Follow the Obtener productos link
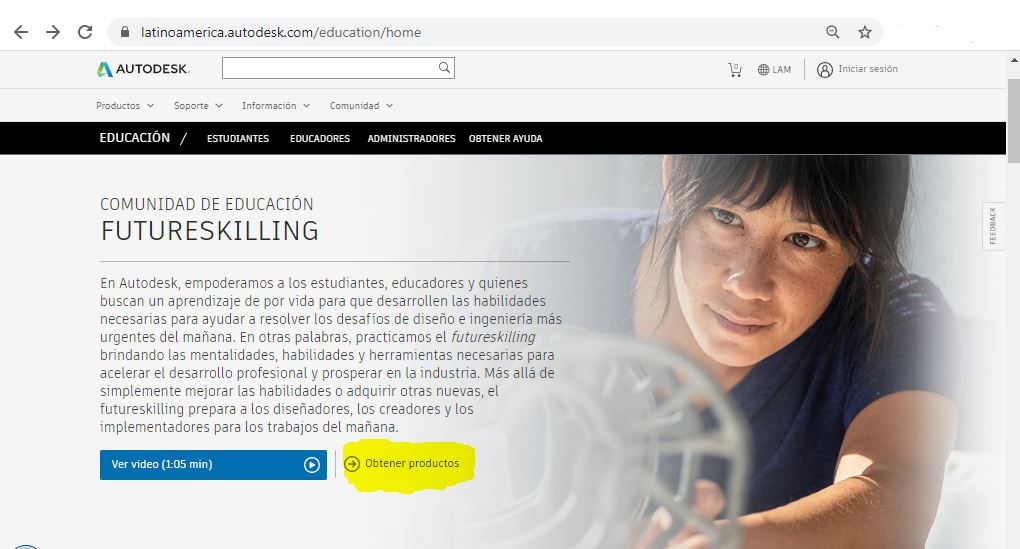The height and width of the screenshot is (549, 1020). (402, 464)
